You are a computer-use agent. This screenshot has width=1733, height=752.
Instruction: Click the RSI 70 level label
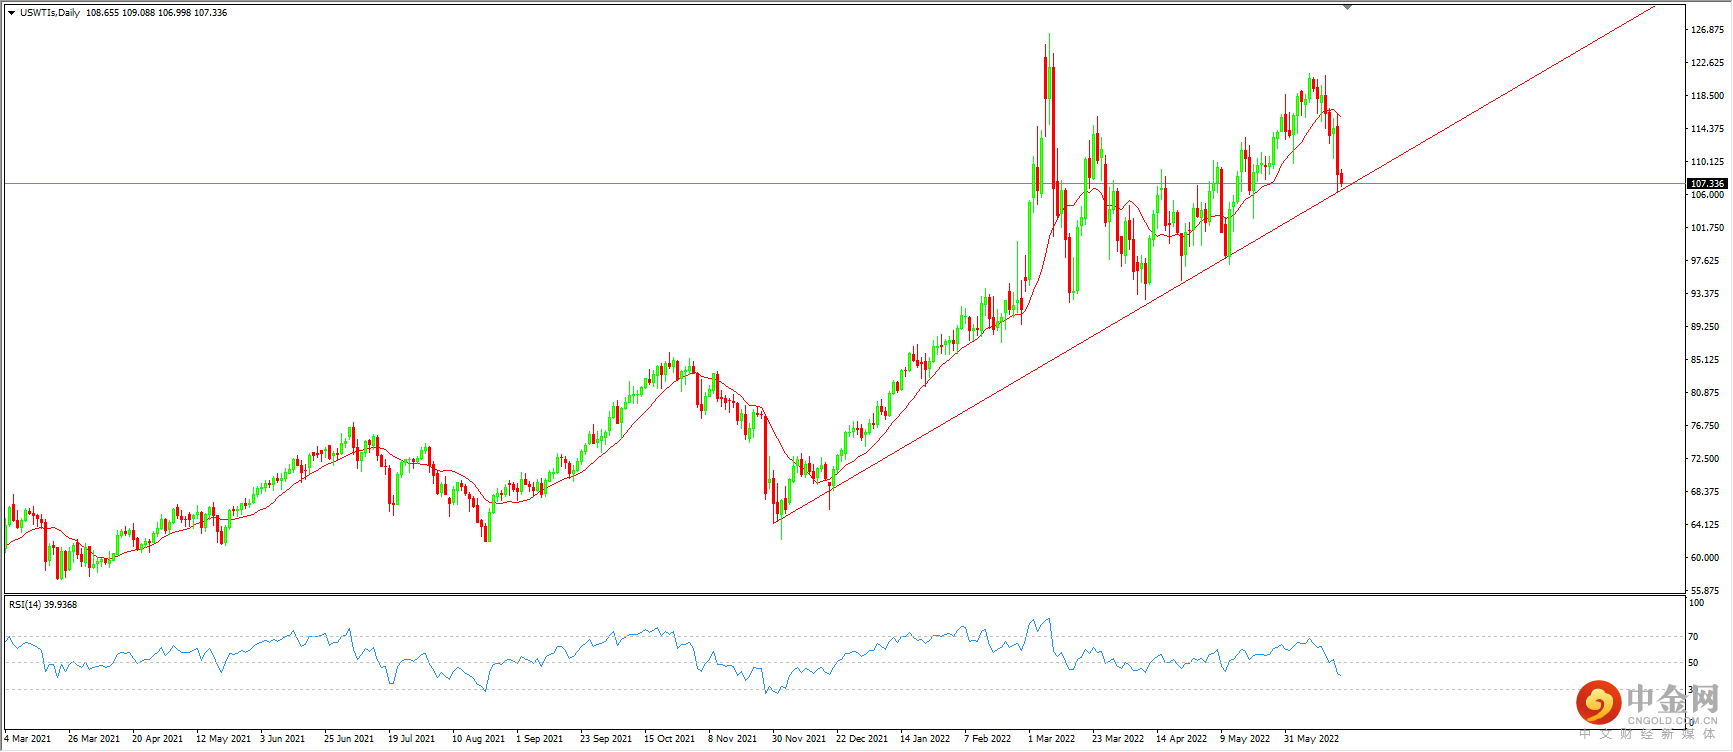coord(1694,637)
